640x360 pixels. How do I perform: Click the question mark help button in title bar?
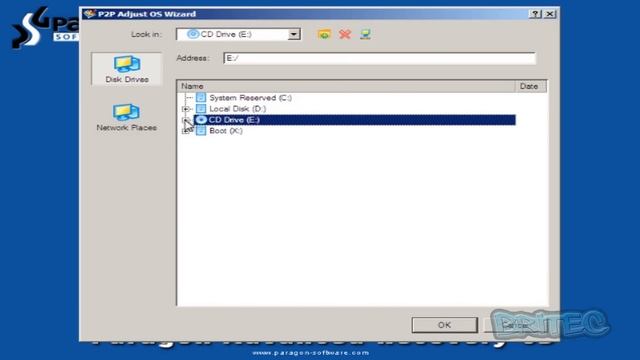point(535,14)
